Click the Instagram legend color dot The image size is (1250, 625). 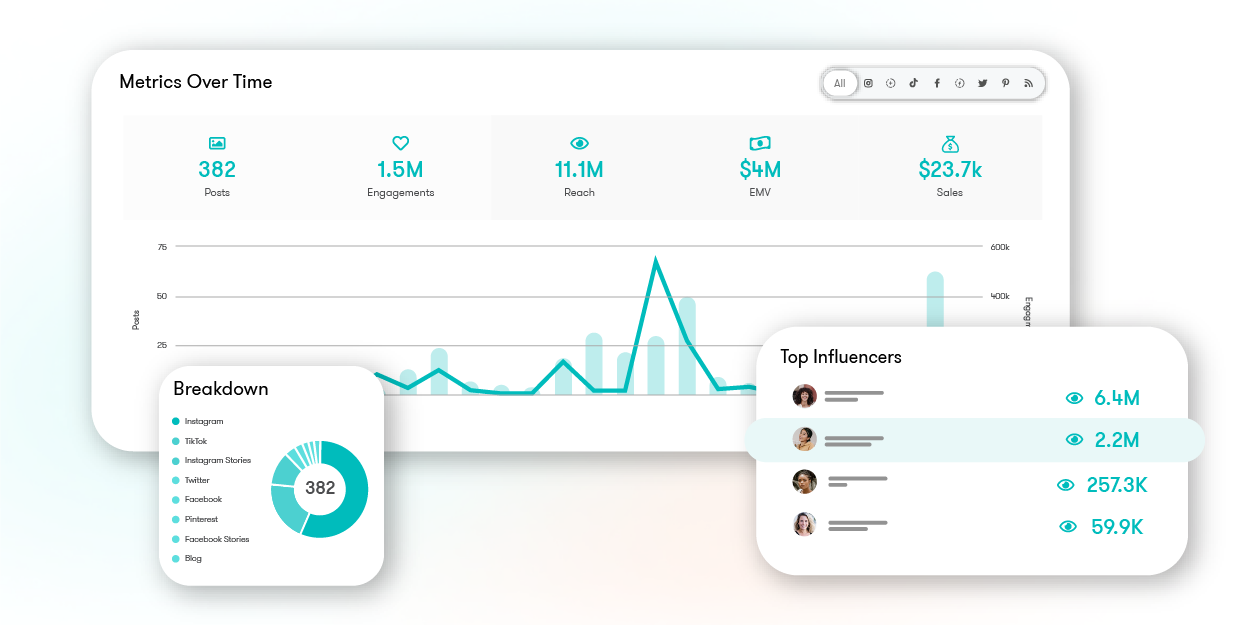[176, 421]
